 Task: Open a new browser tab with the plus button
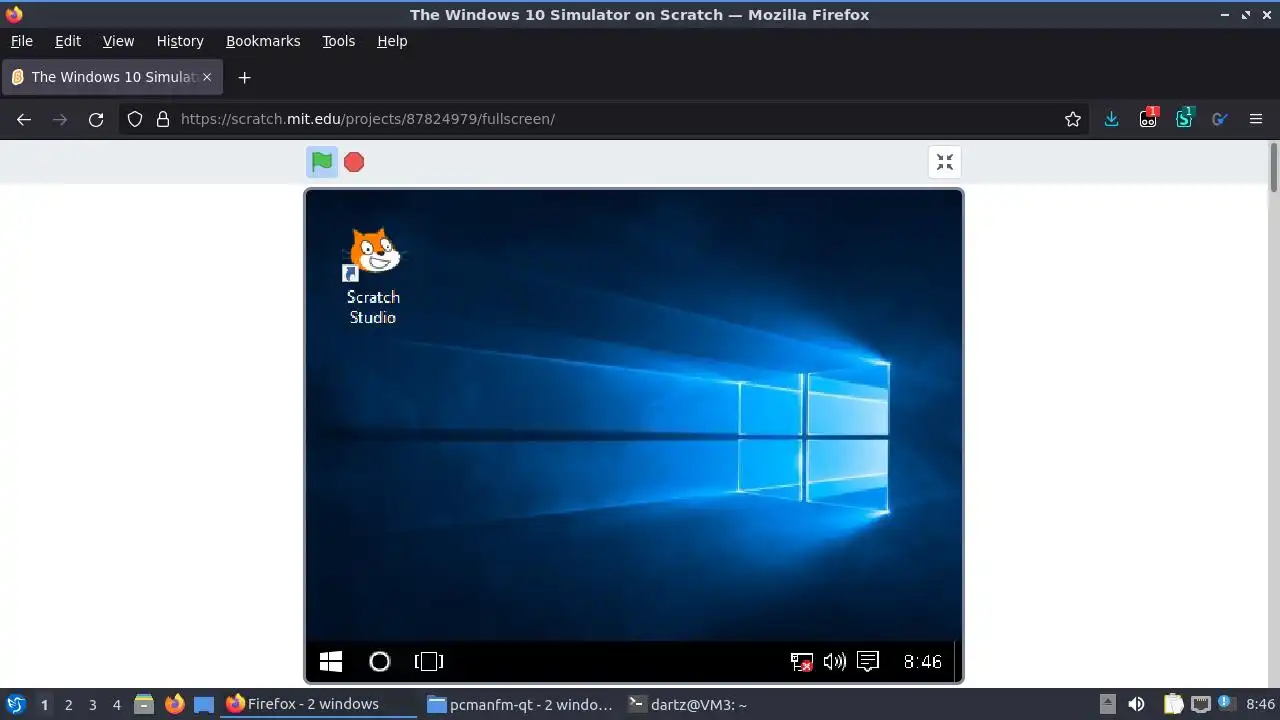(x=244, y=77)
